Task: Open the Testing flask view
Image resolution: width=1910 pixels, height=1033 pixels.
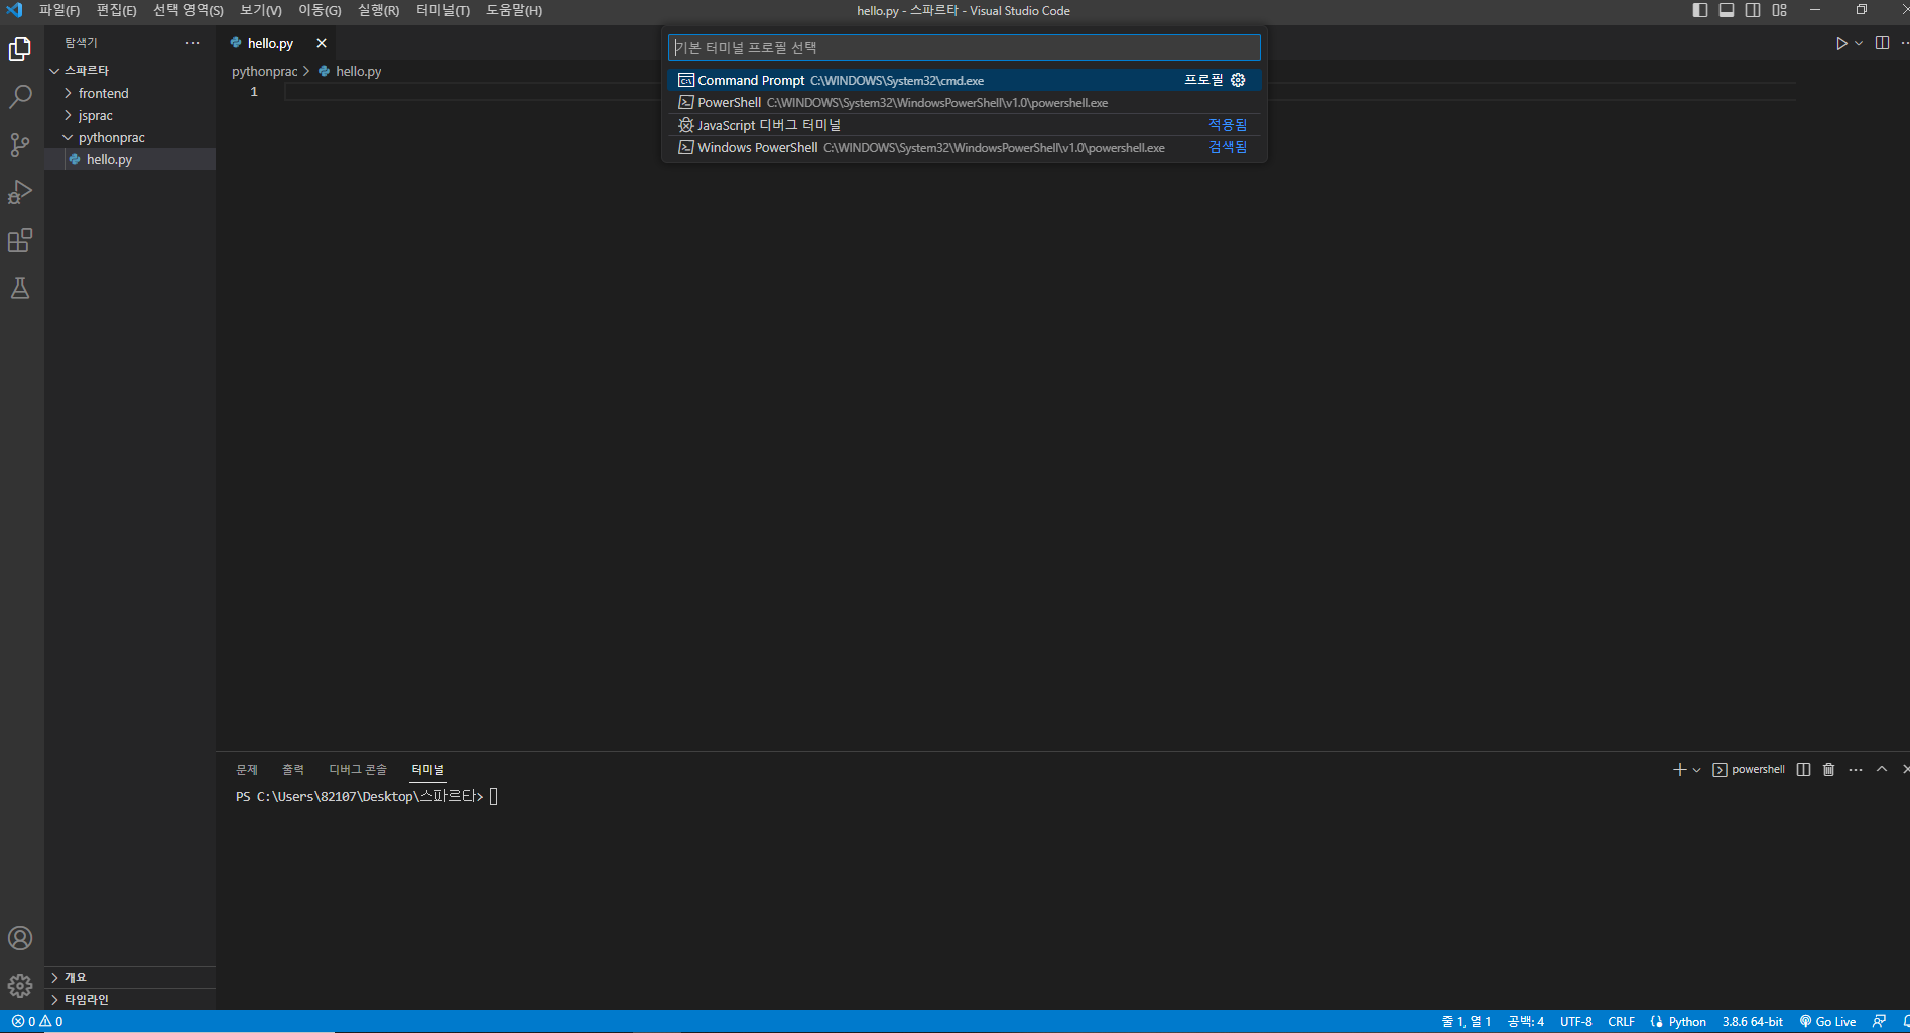Action: coord(20,289)
